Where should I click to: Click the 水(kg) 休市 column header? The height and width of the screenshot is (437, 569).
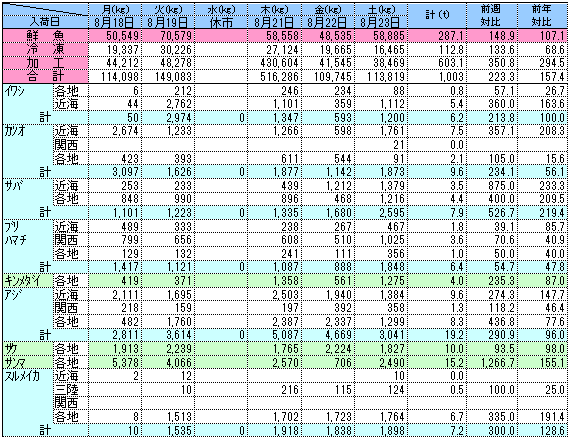221,16
